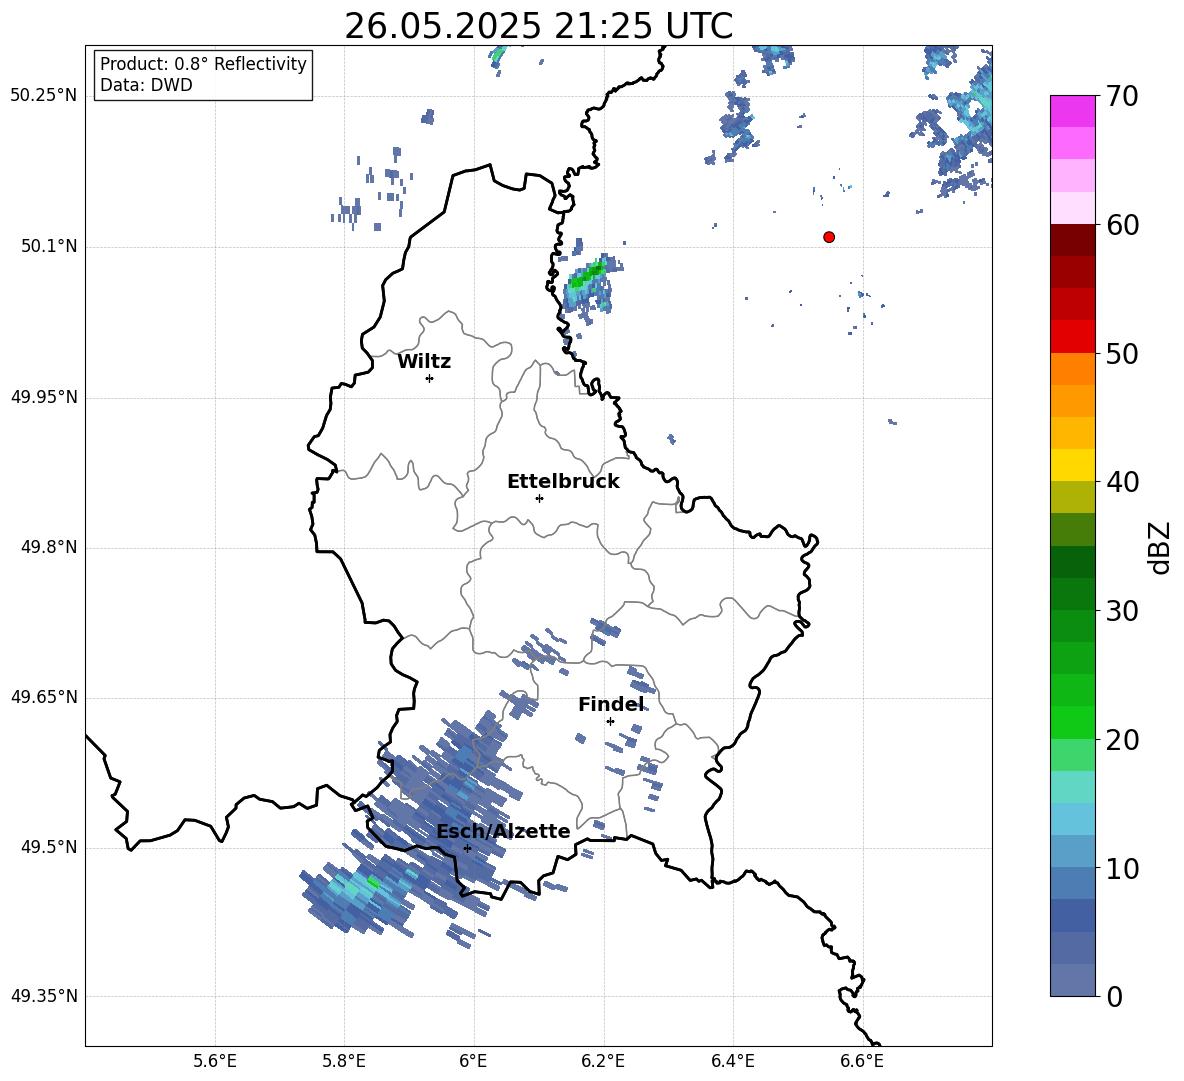Click the 'Product: 0.8° Reflectivity' label
1184x1081 pixels.
point(203,63)
